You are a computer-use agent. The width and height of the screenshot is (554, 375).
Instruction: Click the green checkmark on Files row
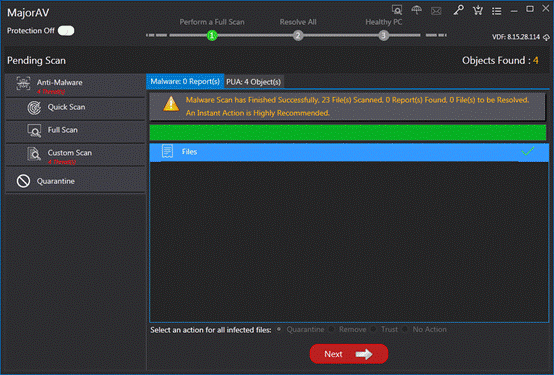pyautogui.click(x=528, y=151)
